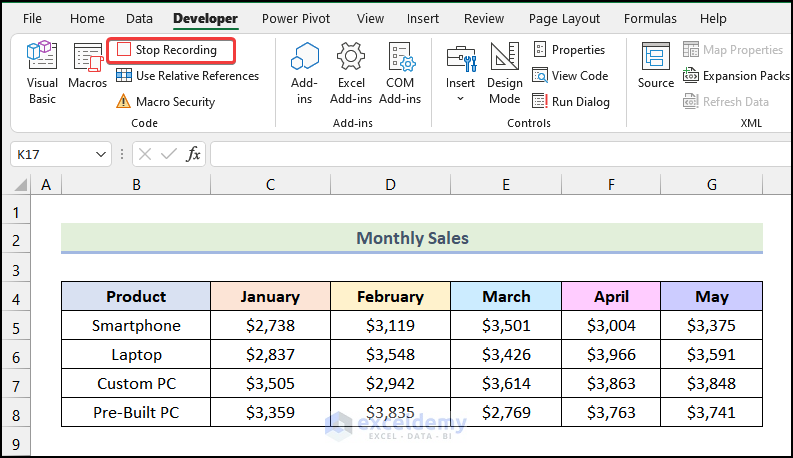Open COM Add-ins dialog

(x=400, y=72)
